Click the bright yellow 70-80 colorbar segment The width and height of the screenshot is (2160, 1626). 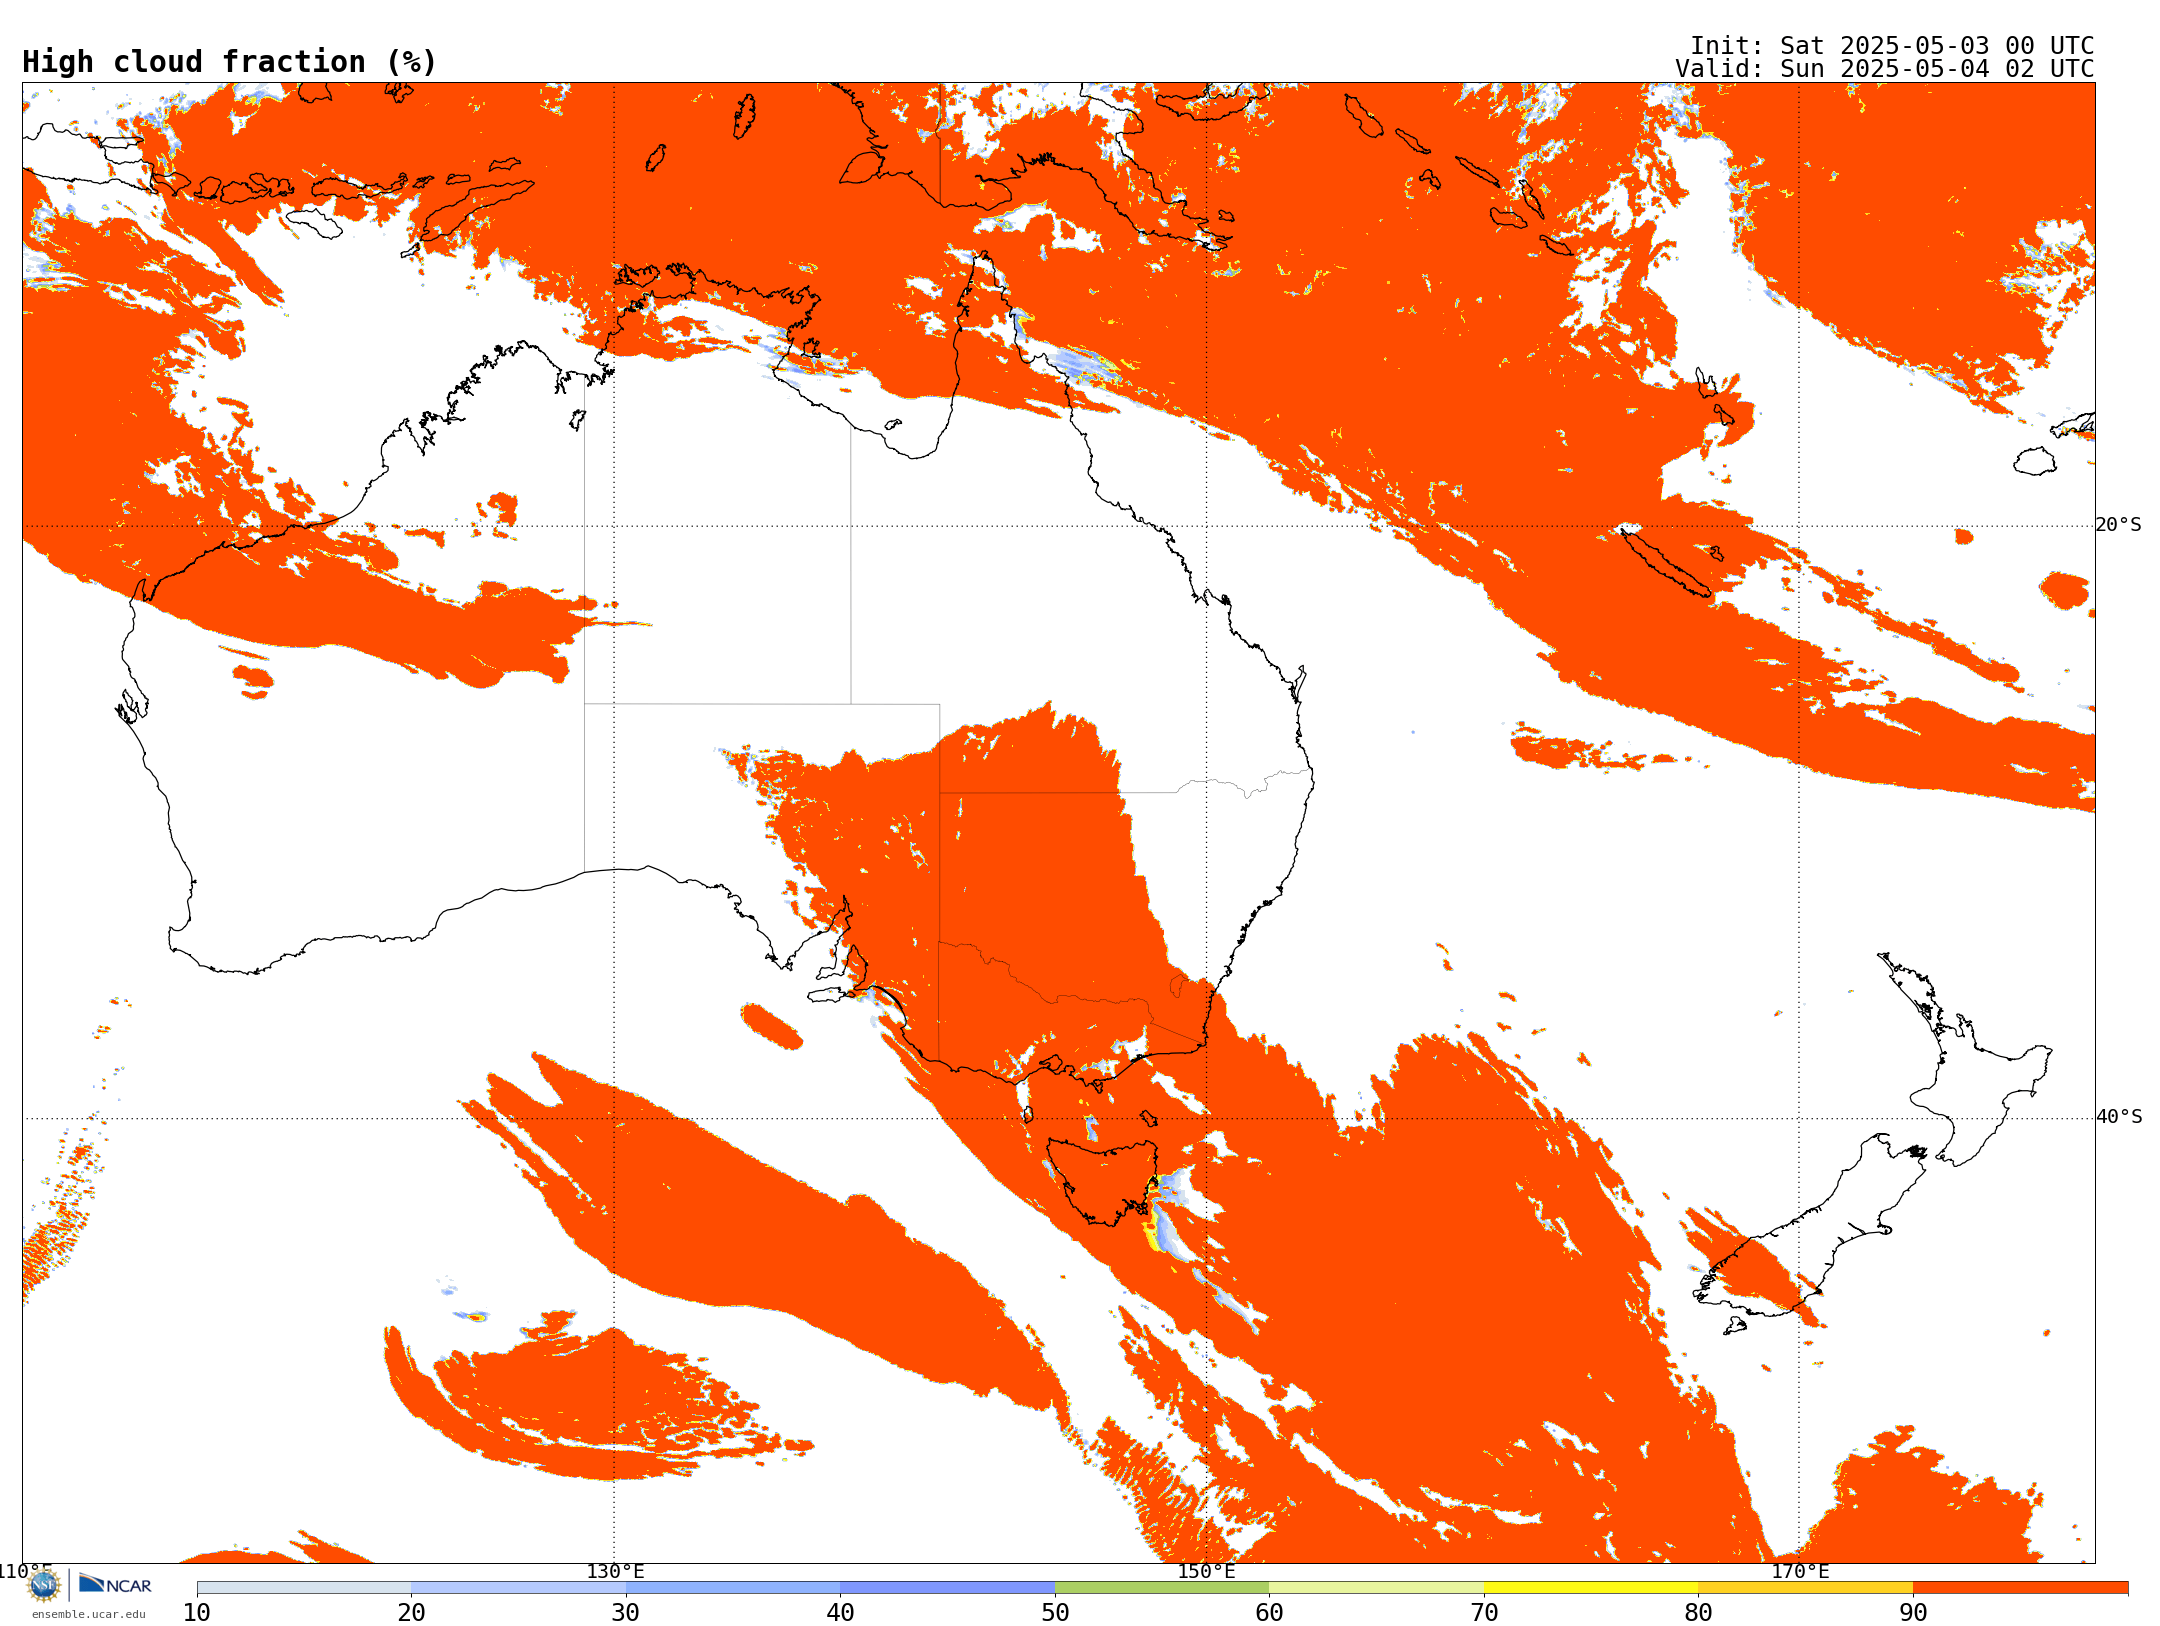[x=1591, y=1588]
